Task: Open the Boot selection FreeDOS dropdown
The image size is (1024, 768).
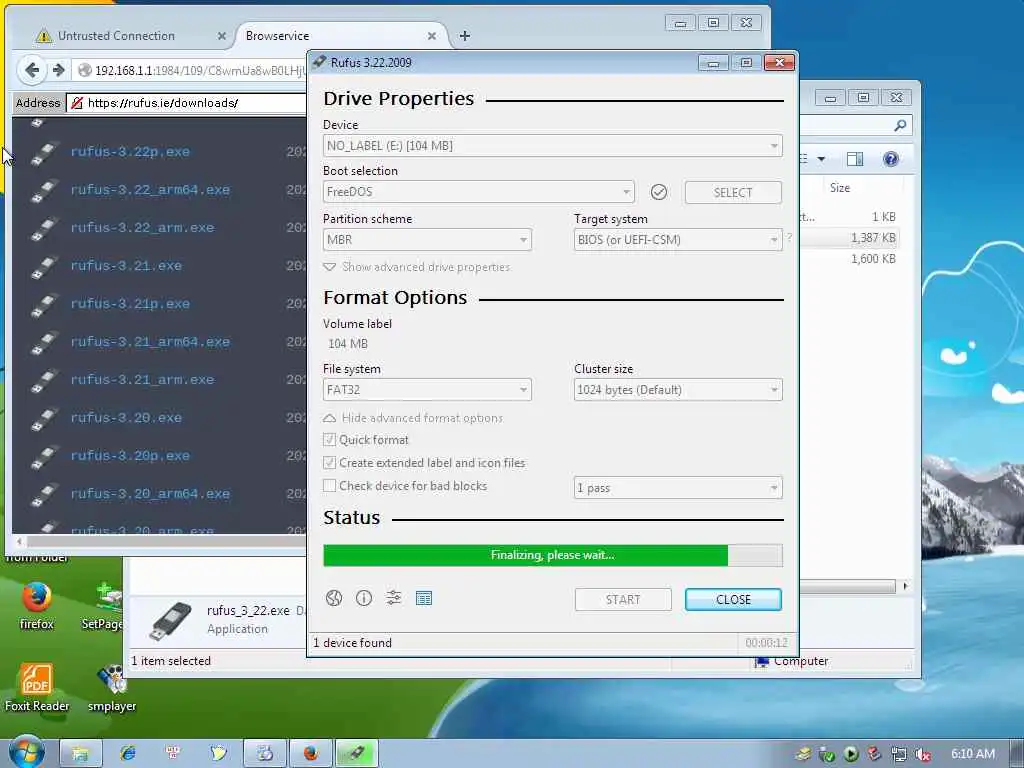Action: (478, 192)
